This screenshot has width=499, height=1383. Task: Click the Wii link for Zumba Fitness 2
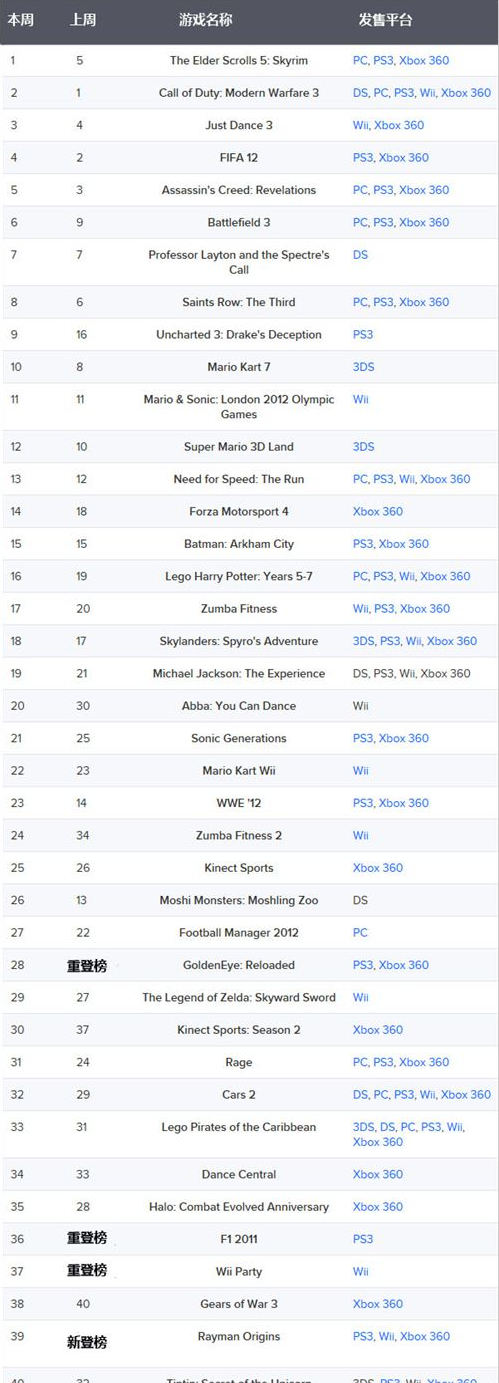pos(361,836)
